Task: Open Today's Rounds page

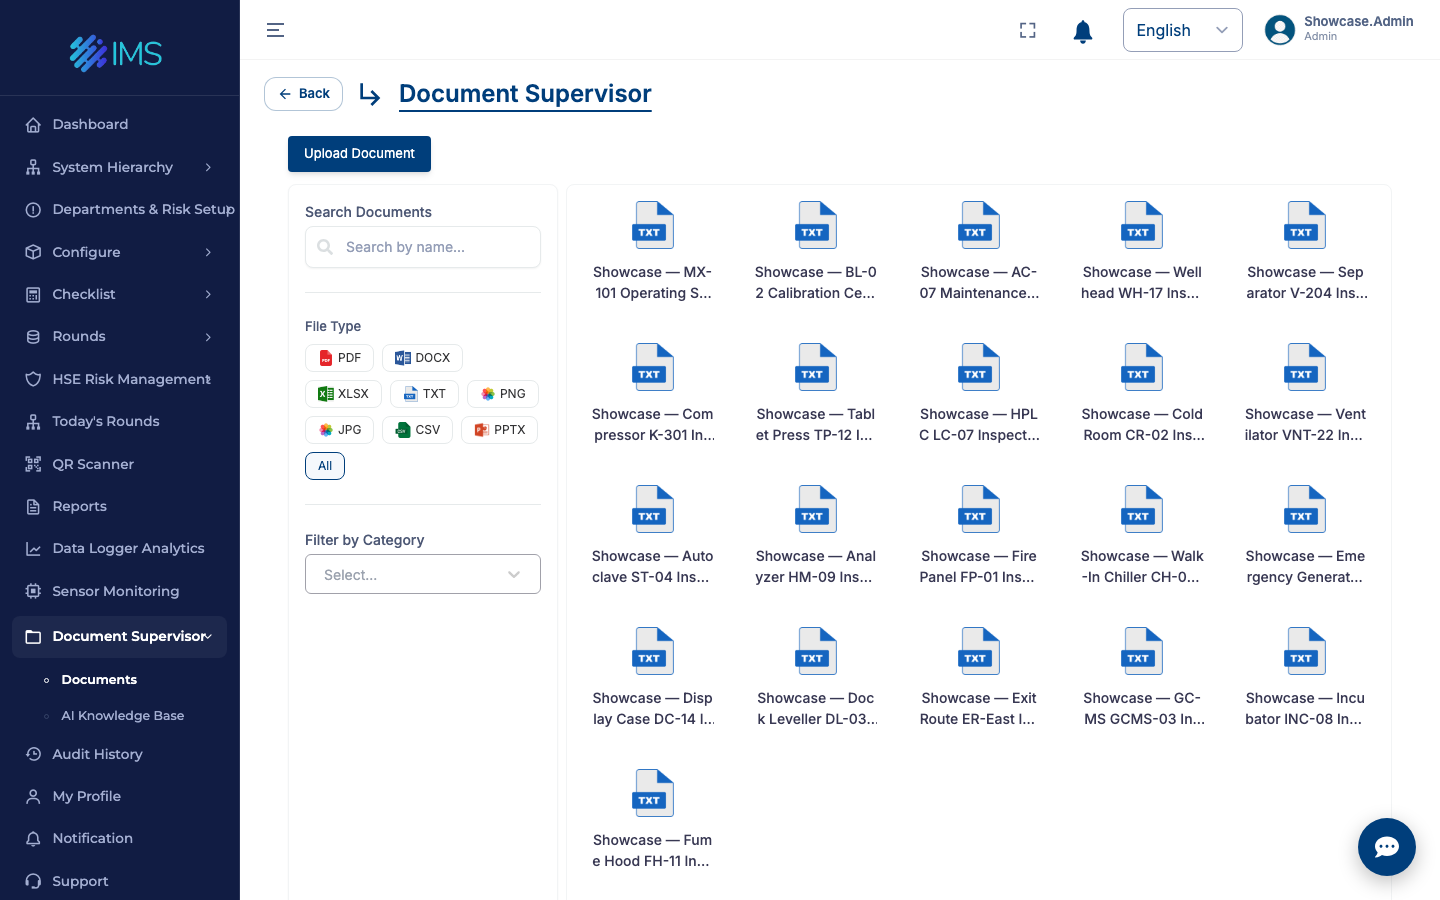Action: tap(120, 421)
